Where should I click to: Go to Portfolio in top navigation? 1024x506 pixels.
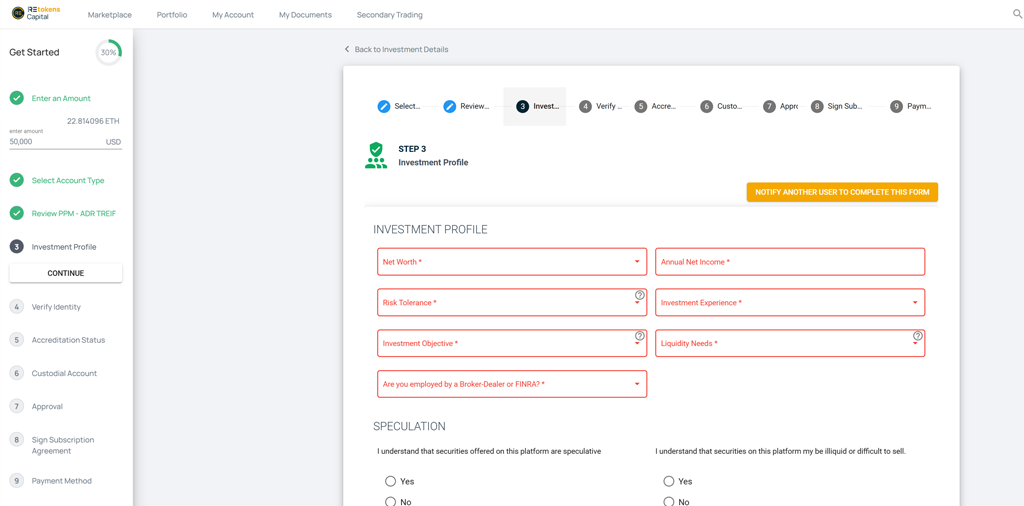coord(172,14)
